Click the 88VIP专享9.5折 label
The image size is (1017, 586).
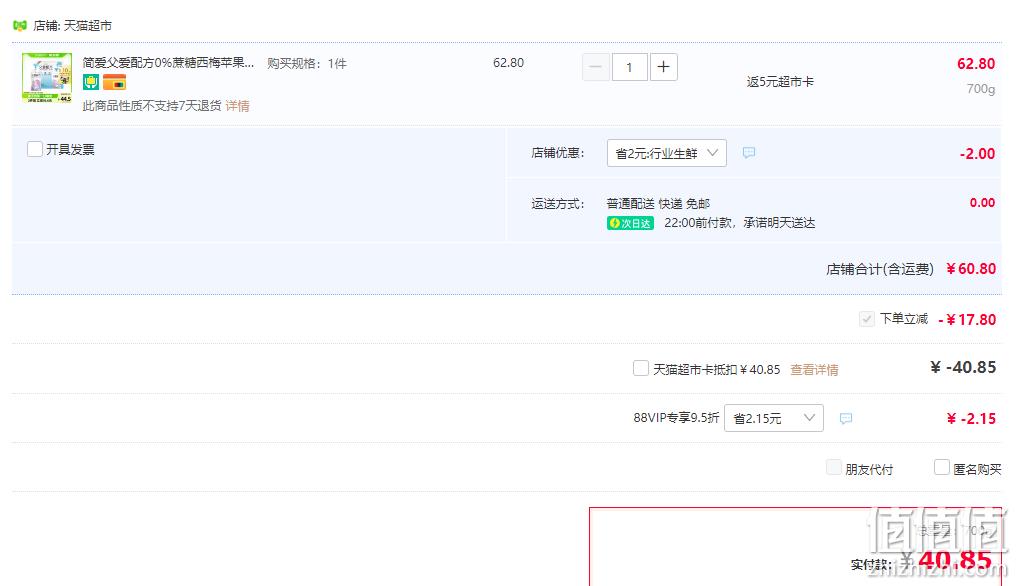676,418
